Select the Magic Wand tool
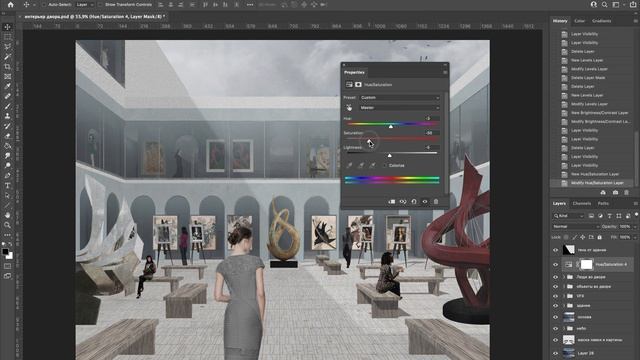Image resolution: width=640 pixels, height=360 pixels. pyautogui.click(x=7, y=57)
